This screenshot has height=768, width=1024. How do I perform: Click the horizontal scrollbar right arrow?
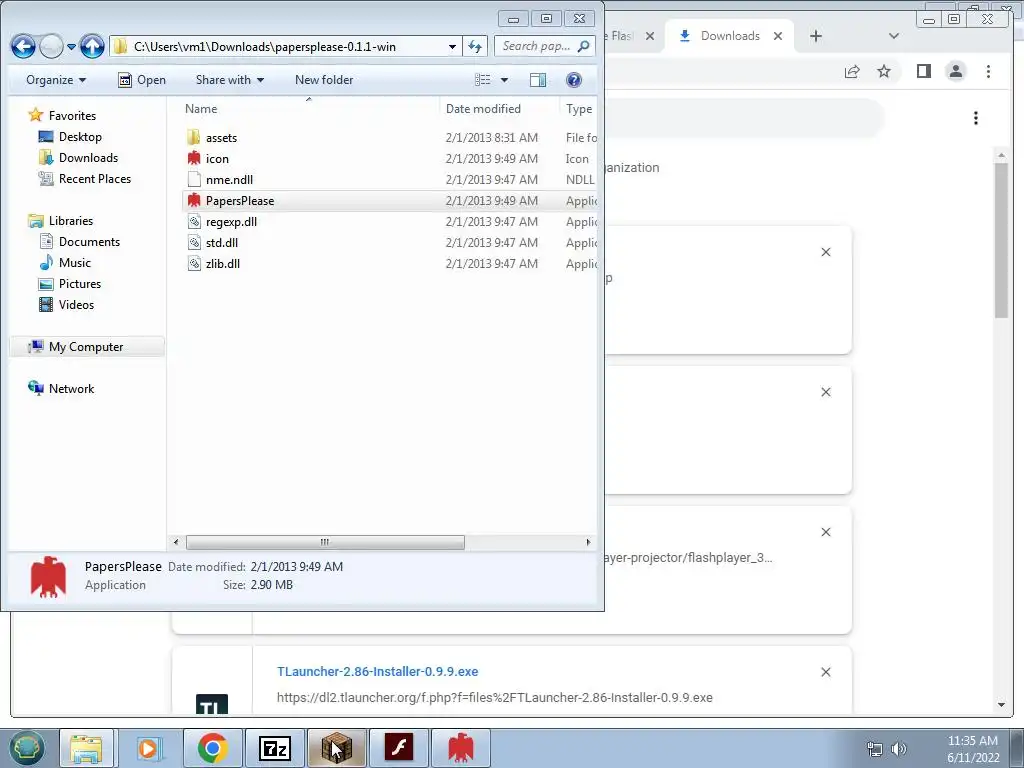[588, 542]
